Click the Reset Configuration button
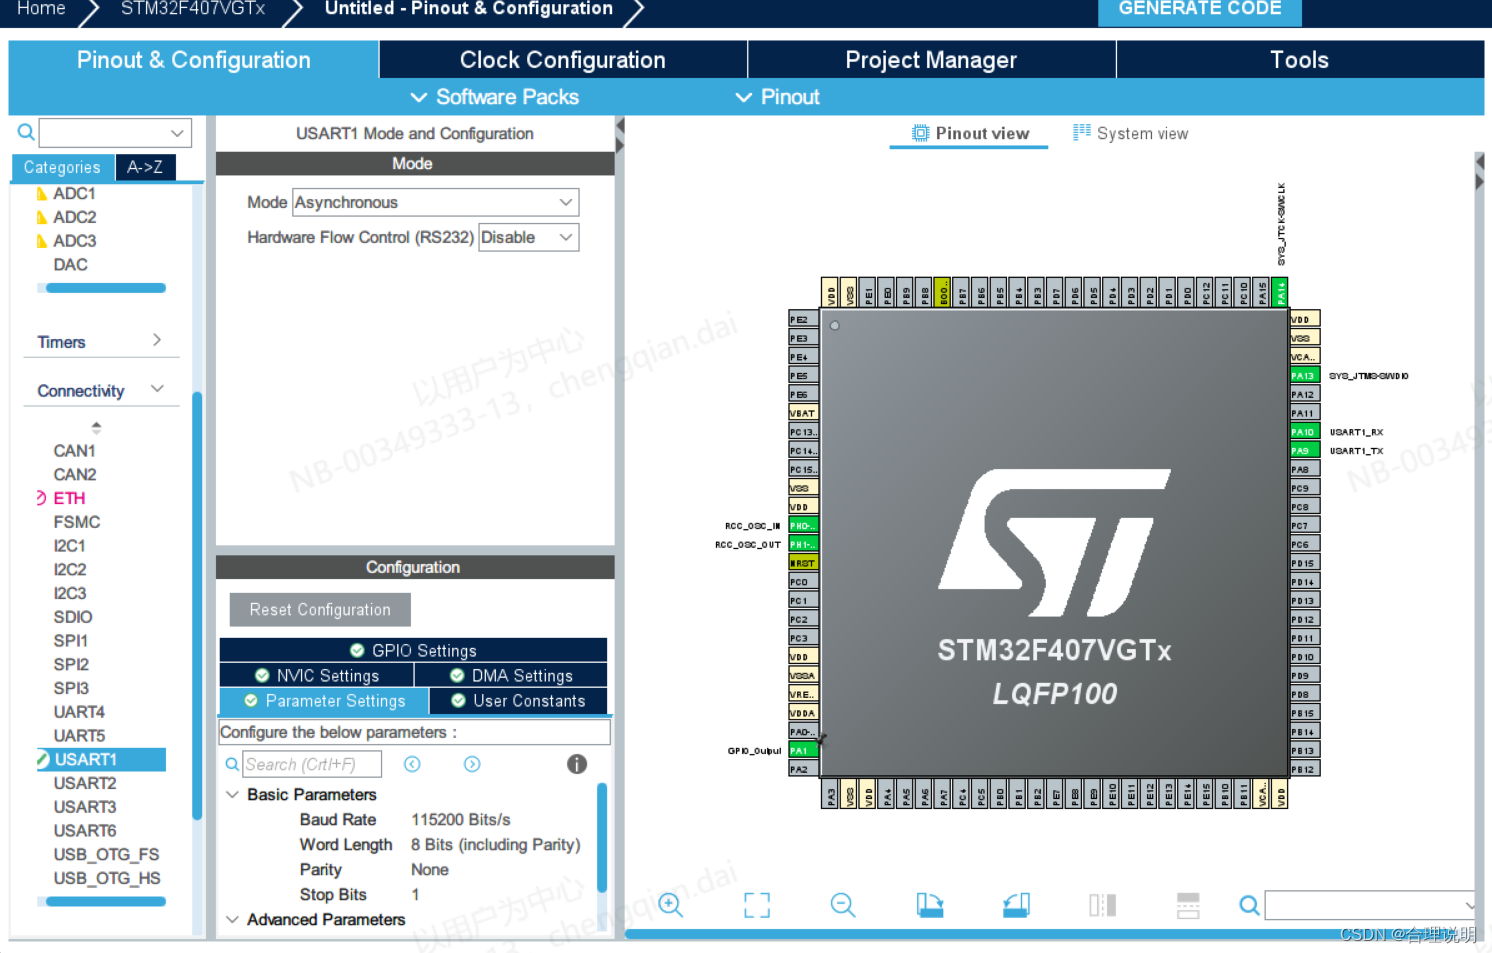 coord(320,609)
